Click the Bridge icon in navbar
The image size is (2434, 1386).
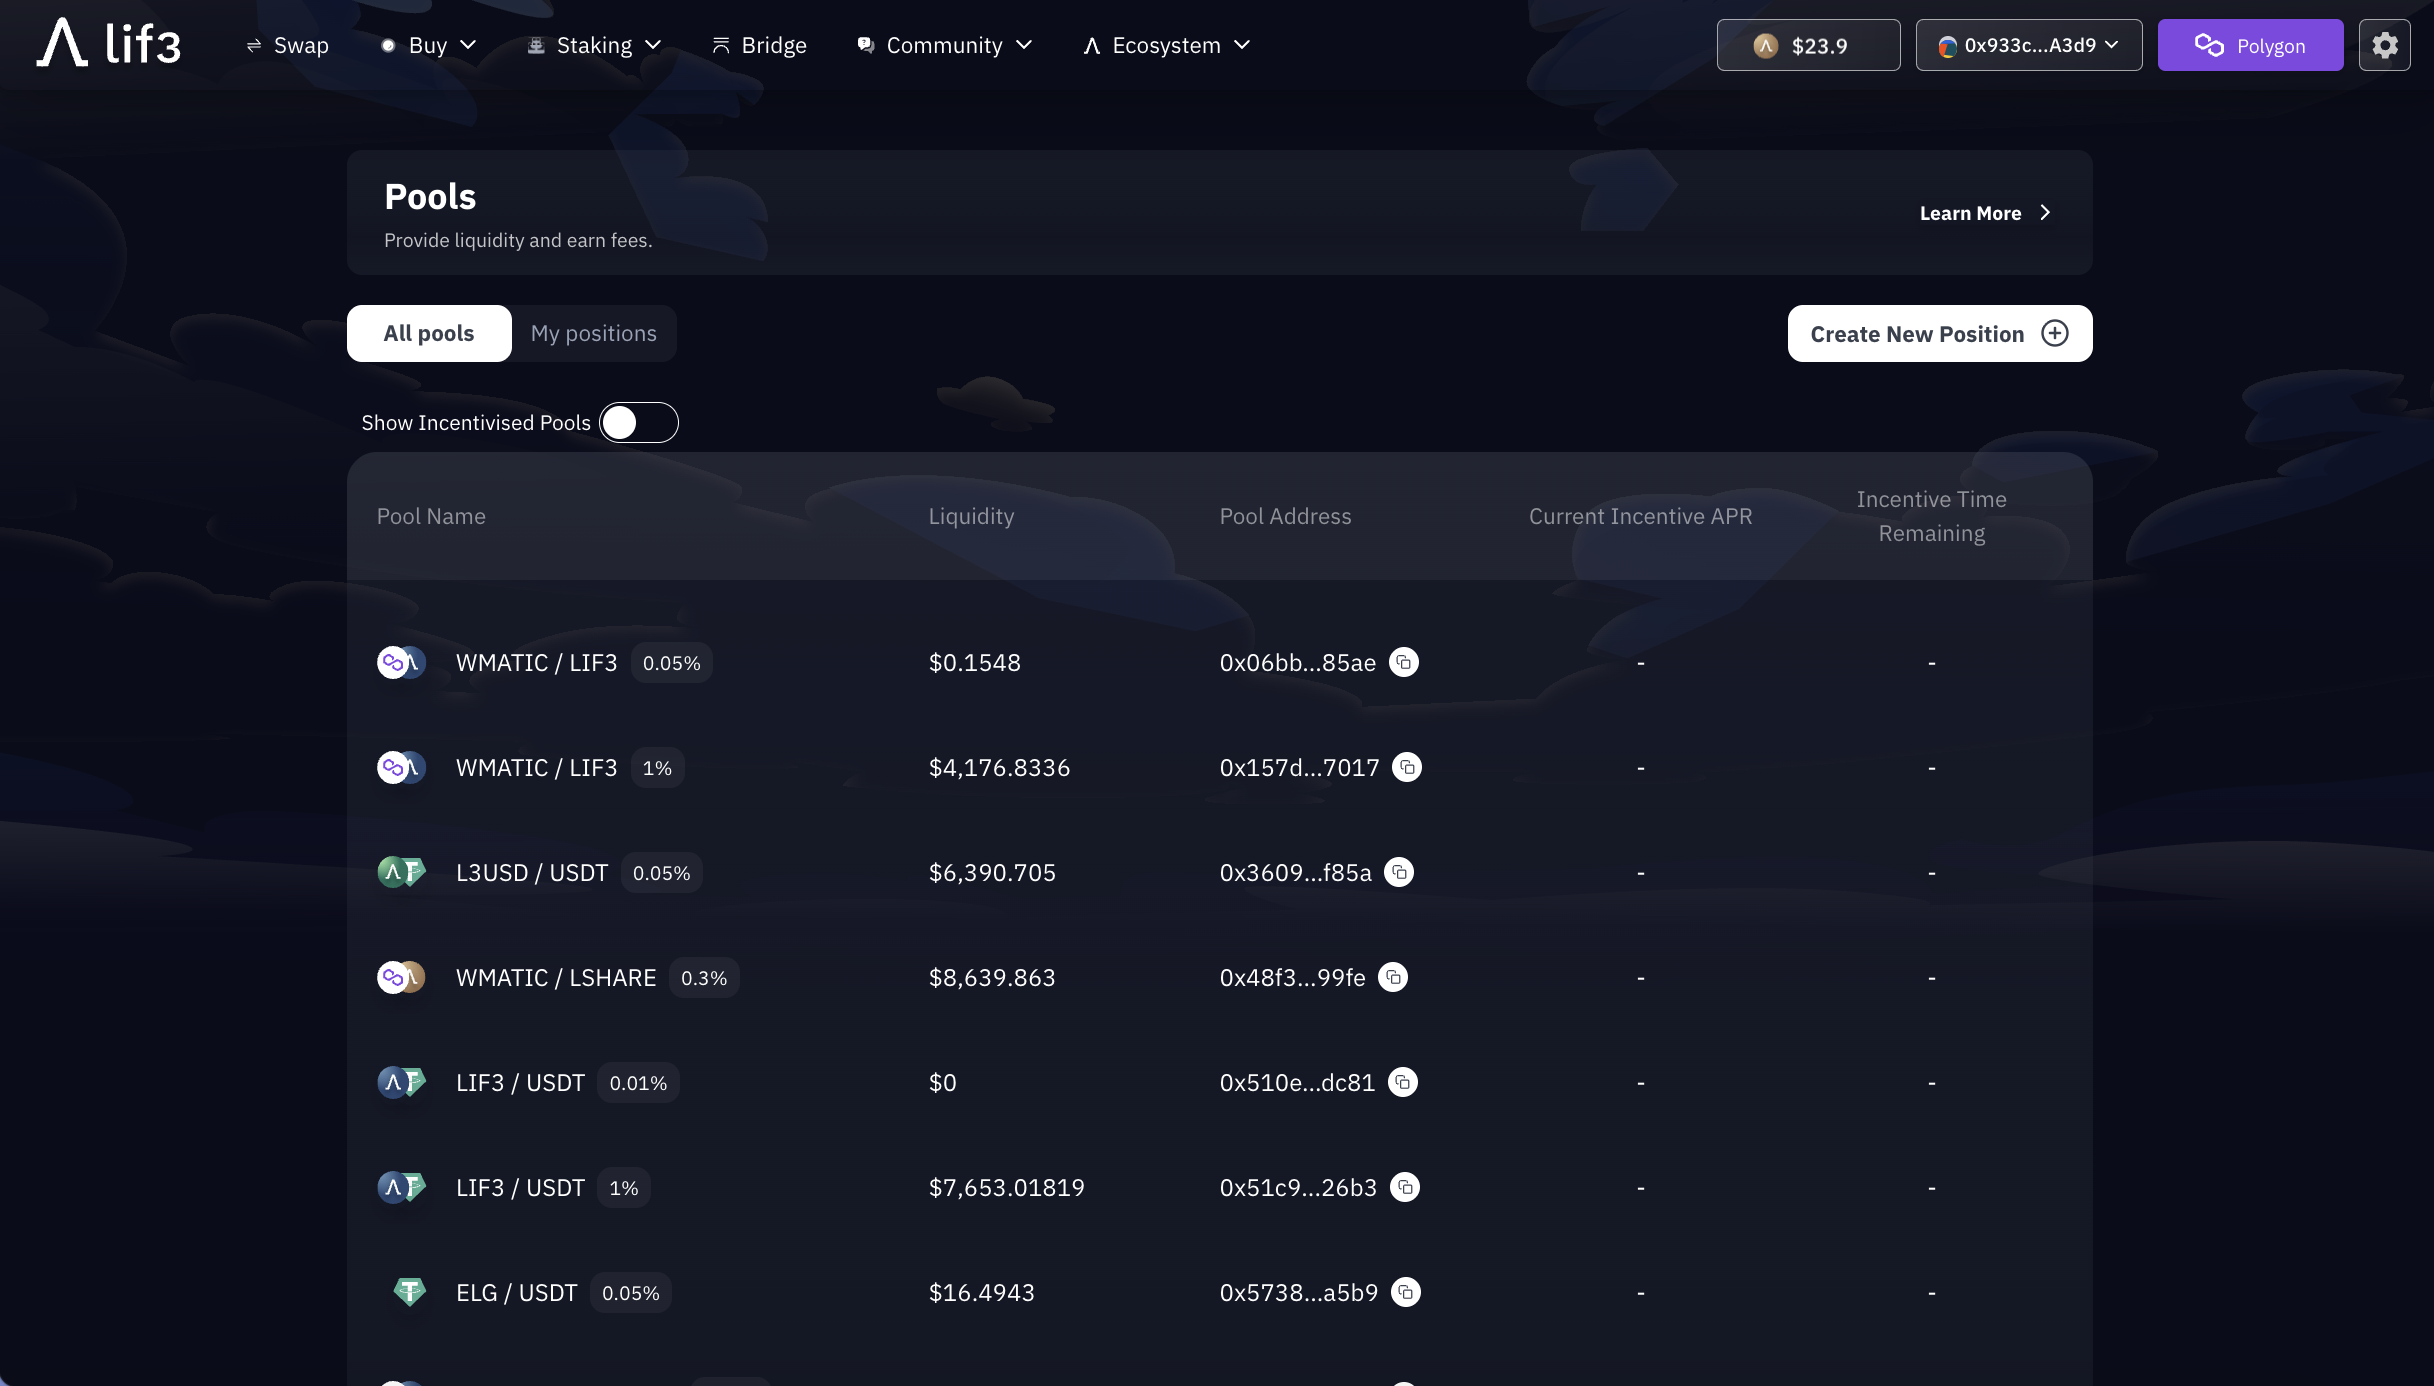(720, 45)
